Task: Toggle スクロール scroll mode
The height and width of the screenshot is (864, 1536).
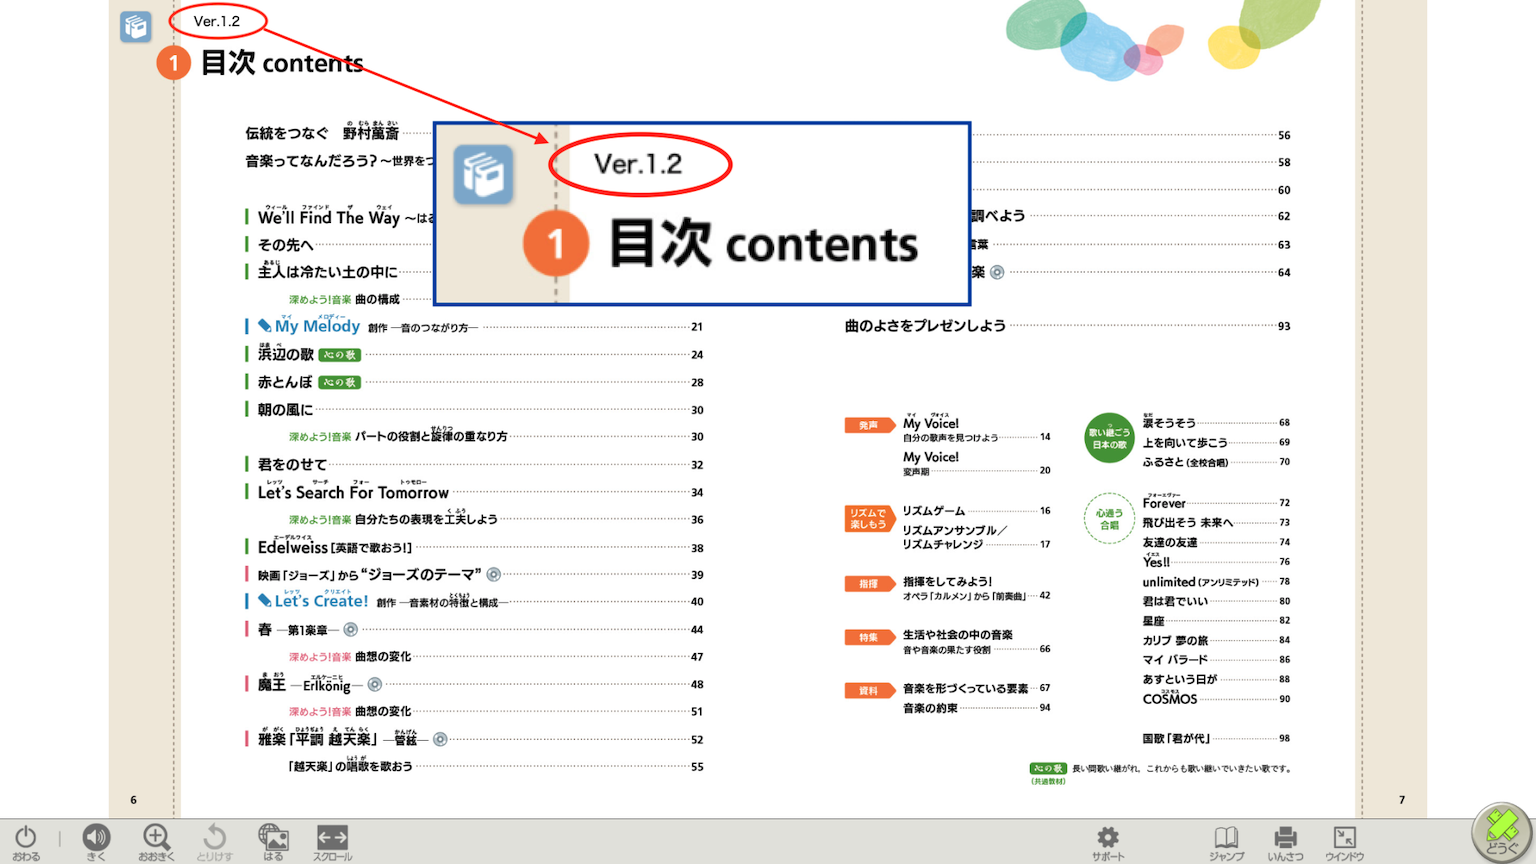Action: point(332,840)
